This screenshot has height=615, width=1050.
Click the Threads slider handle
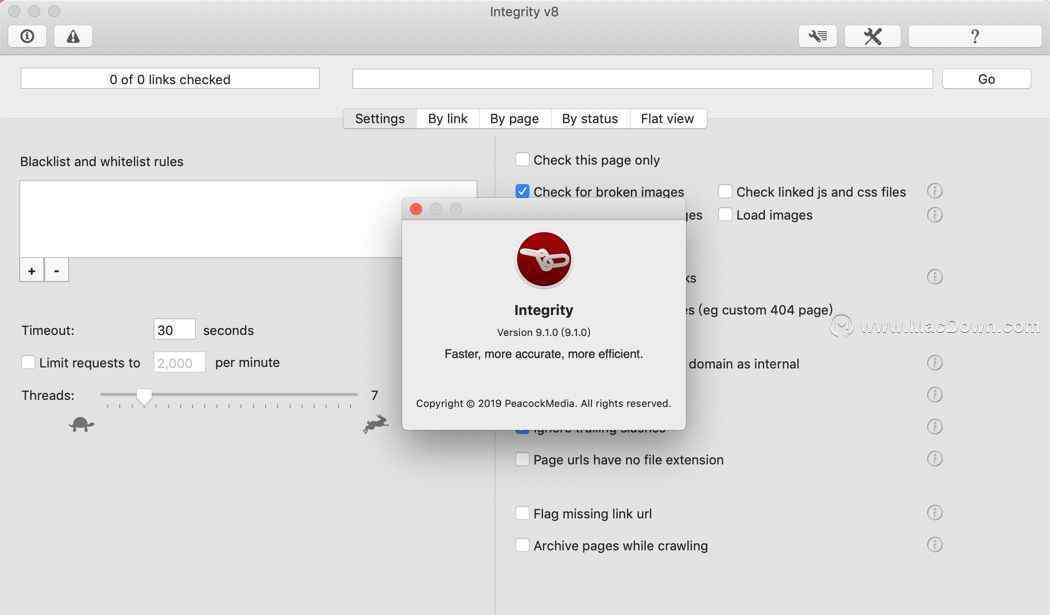click(144, 396)
